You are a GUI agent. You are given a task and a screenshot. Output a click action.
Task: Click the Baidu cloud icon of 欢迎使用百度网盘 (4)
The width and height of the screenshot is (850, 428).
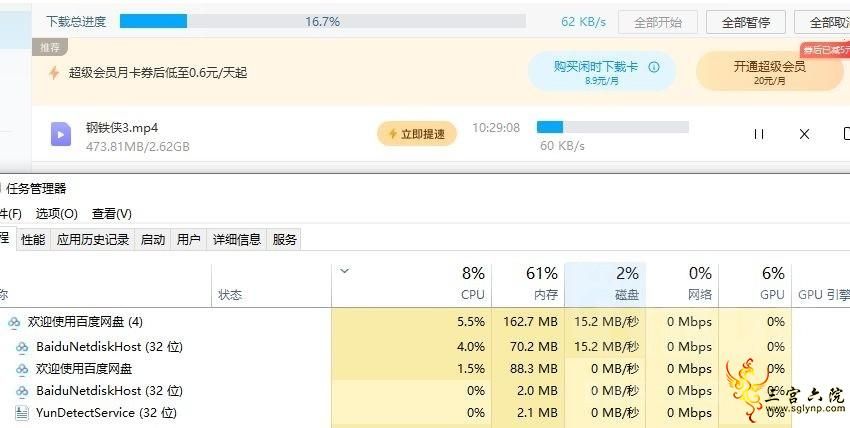(14, 322)
